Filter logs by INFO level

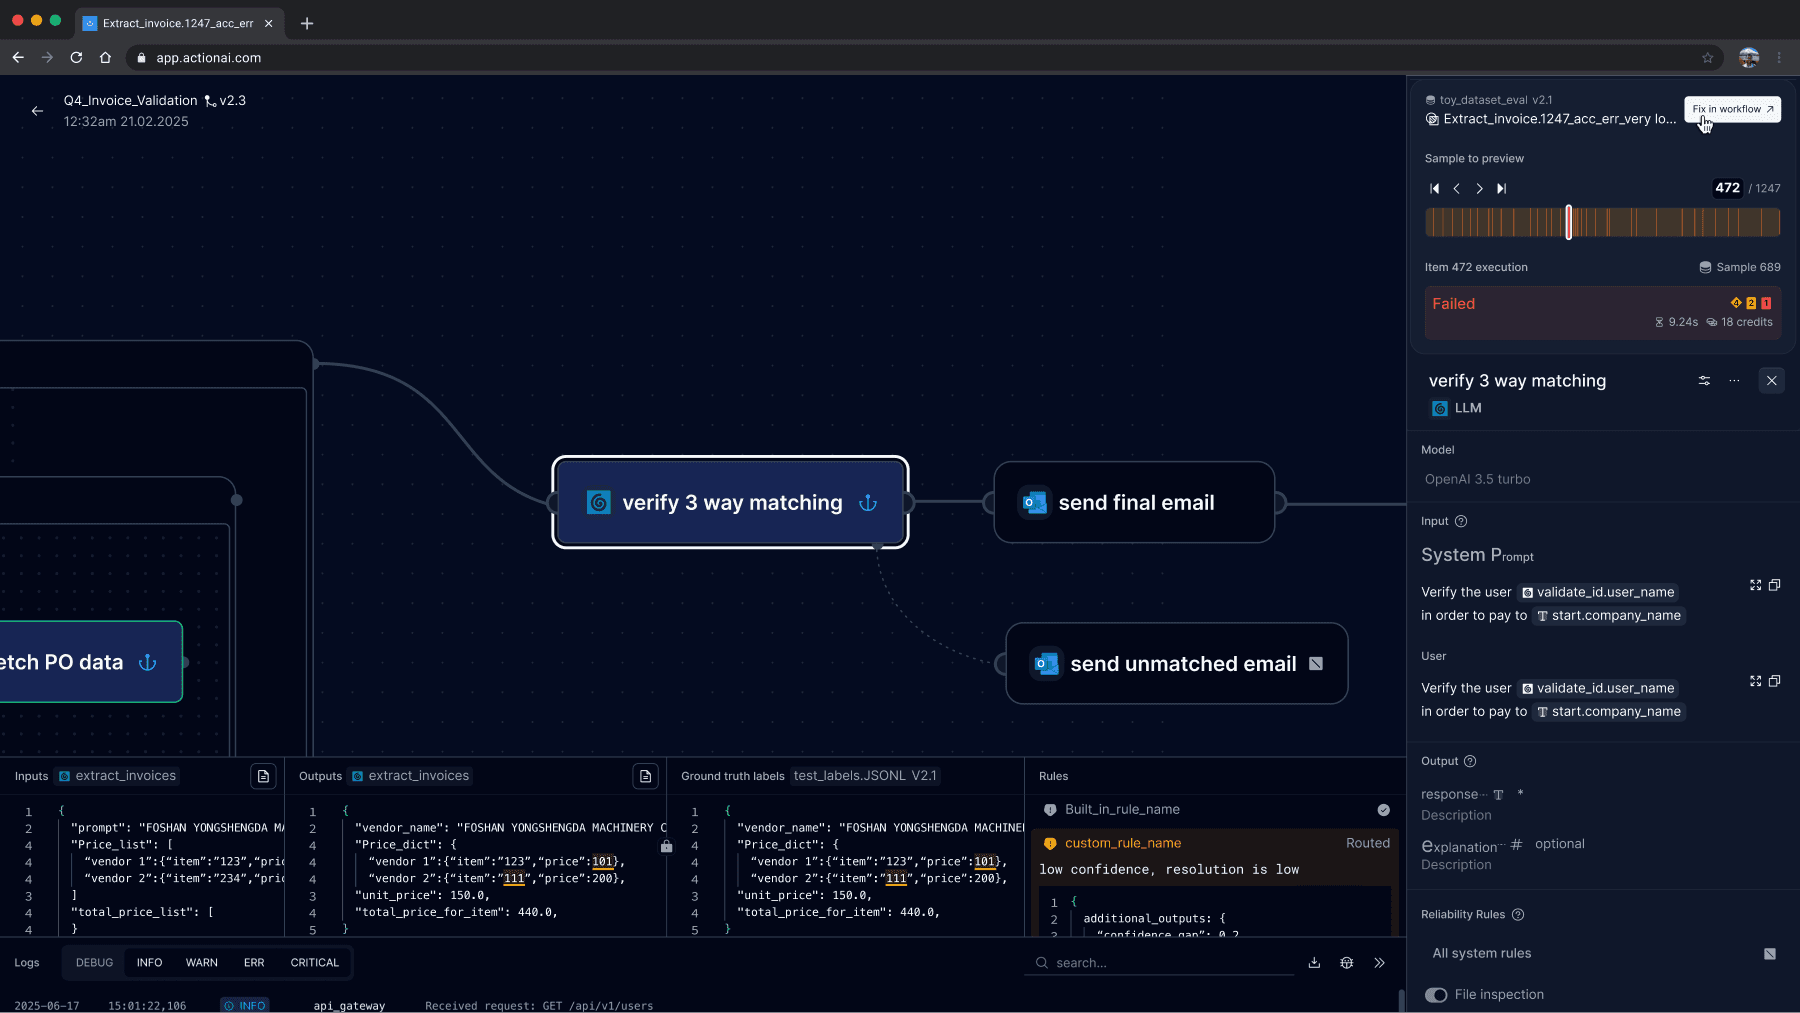[x=149, y=963]
